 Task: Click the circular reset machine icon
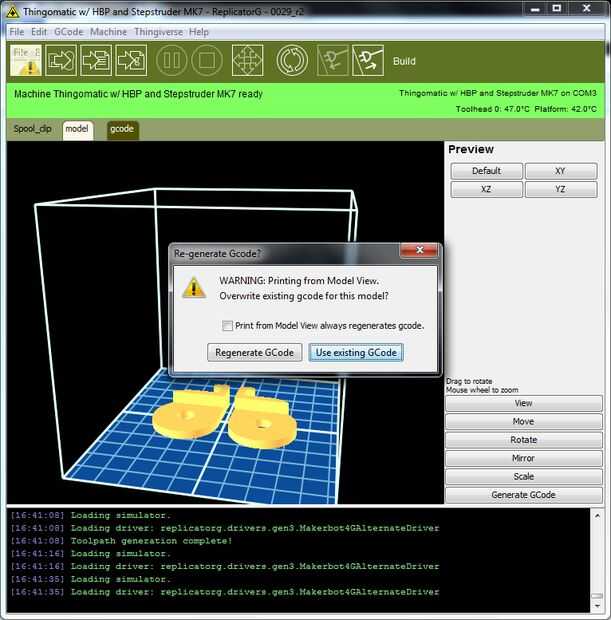pos(292,60)
